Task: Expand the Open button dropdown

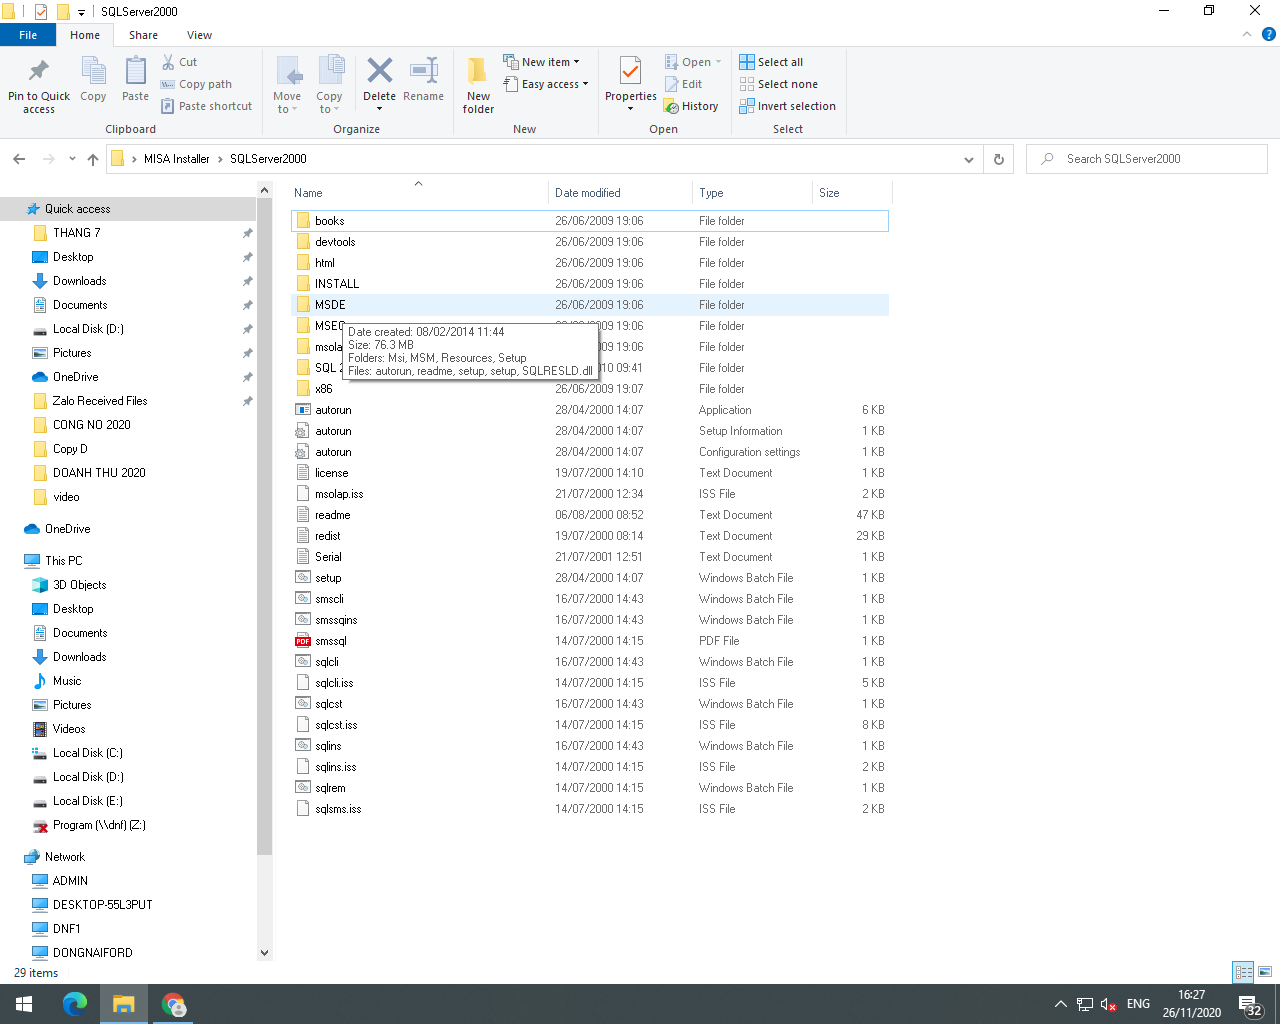Action: (x=718, y=62)
